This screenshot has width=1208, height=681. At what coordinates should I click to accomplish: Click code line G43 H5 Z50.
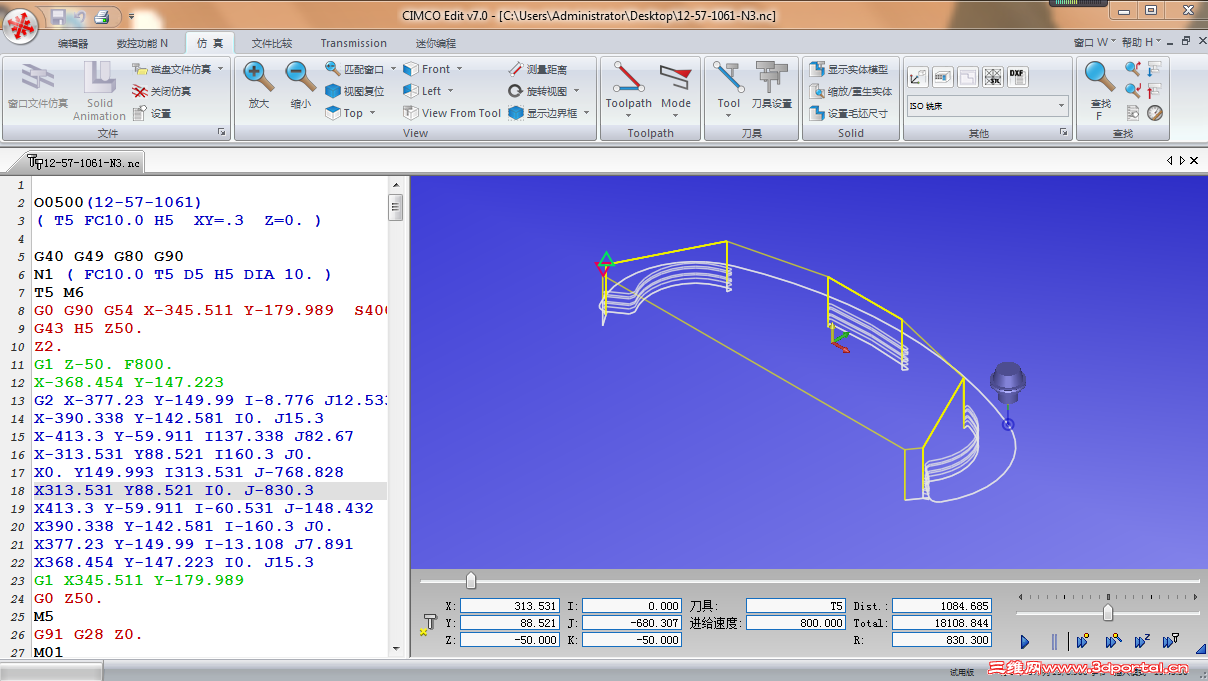tap(88, 328)
